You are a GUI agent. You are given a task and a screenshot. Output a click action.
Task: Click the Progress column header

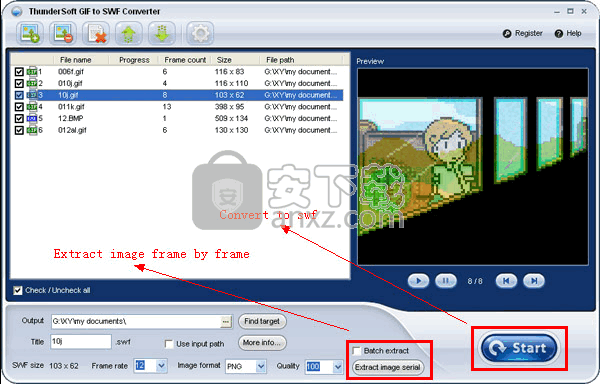pyautogui.click(x=134, y=60)
